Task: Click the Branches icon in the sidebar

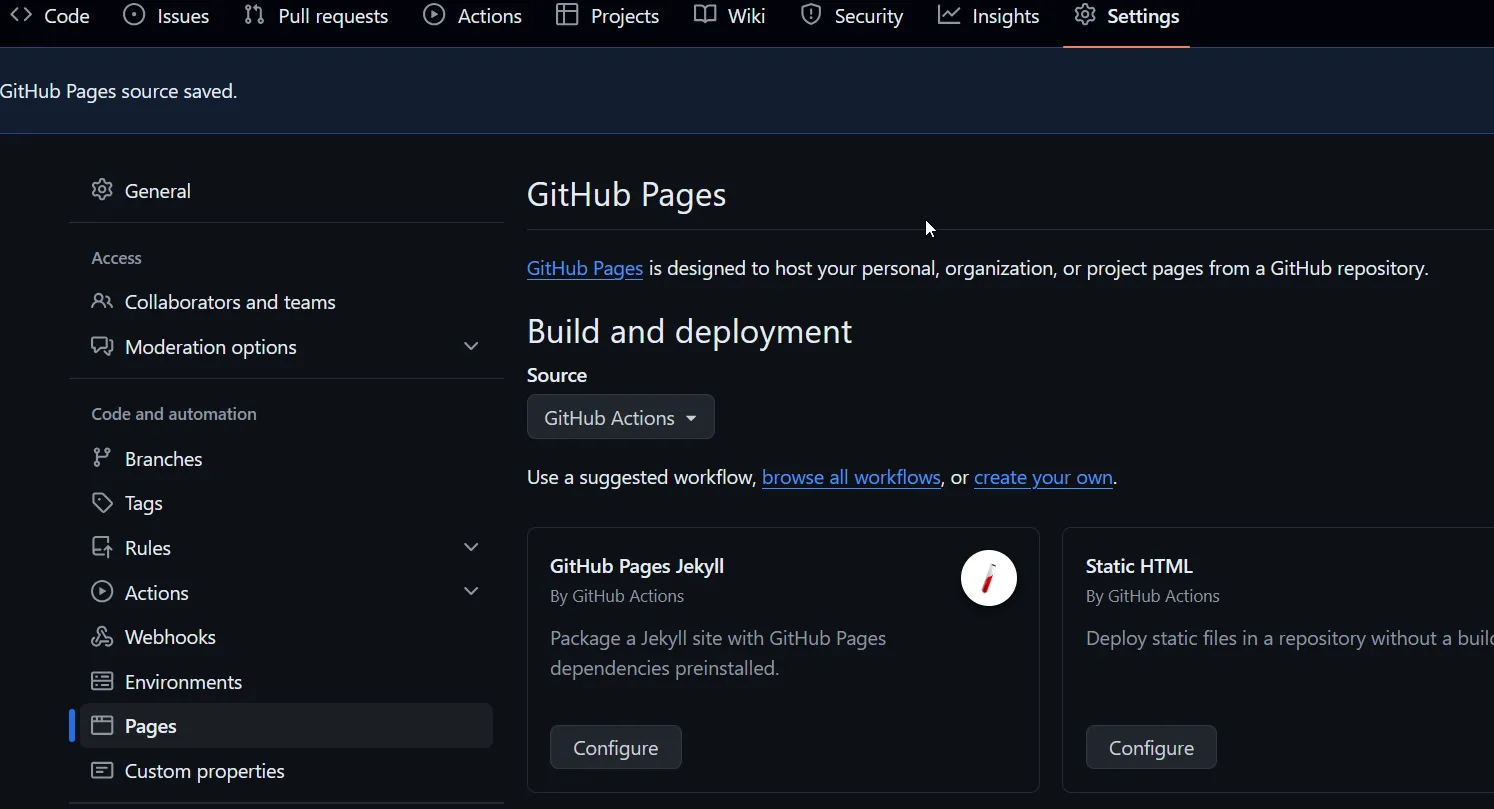Action: [102, 458]
